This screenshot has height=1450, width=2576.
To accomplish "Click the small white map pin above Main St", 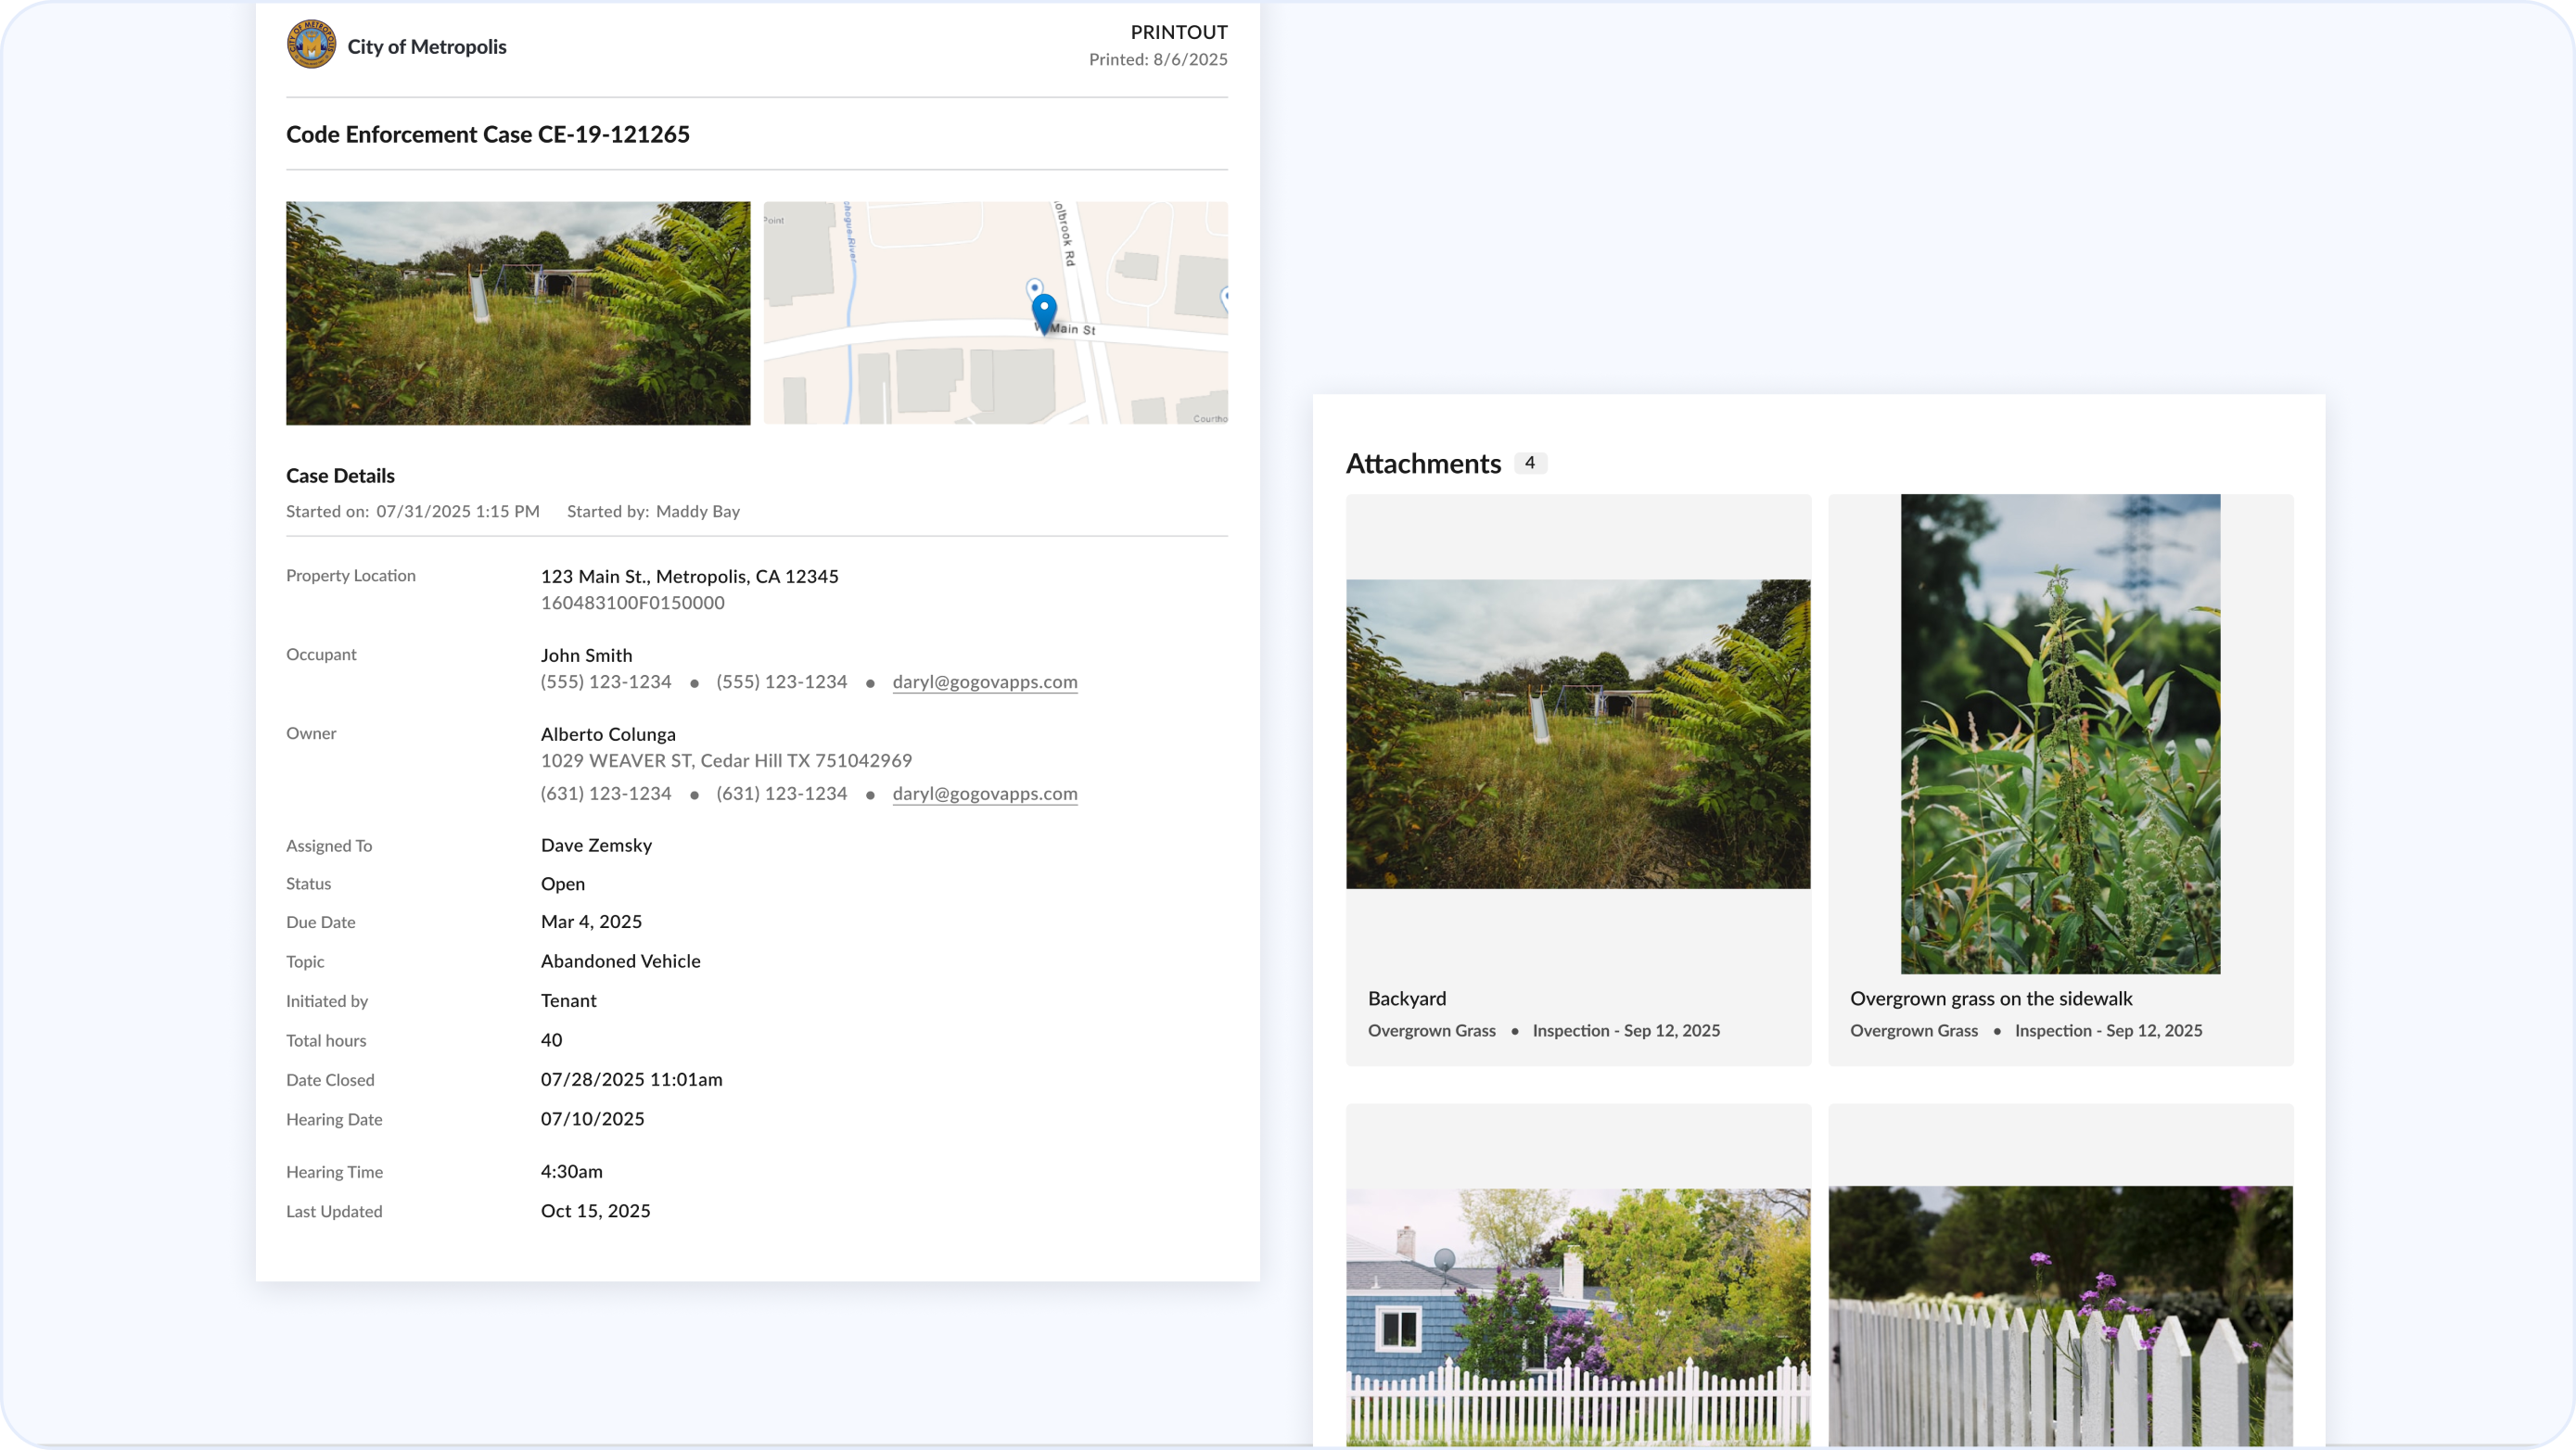I will tap(1035, 288).
